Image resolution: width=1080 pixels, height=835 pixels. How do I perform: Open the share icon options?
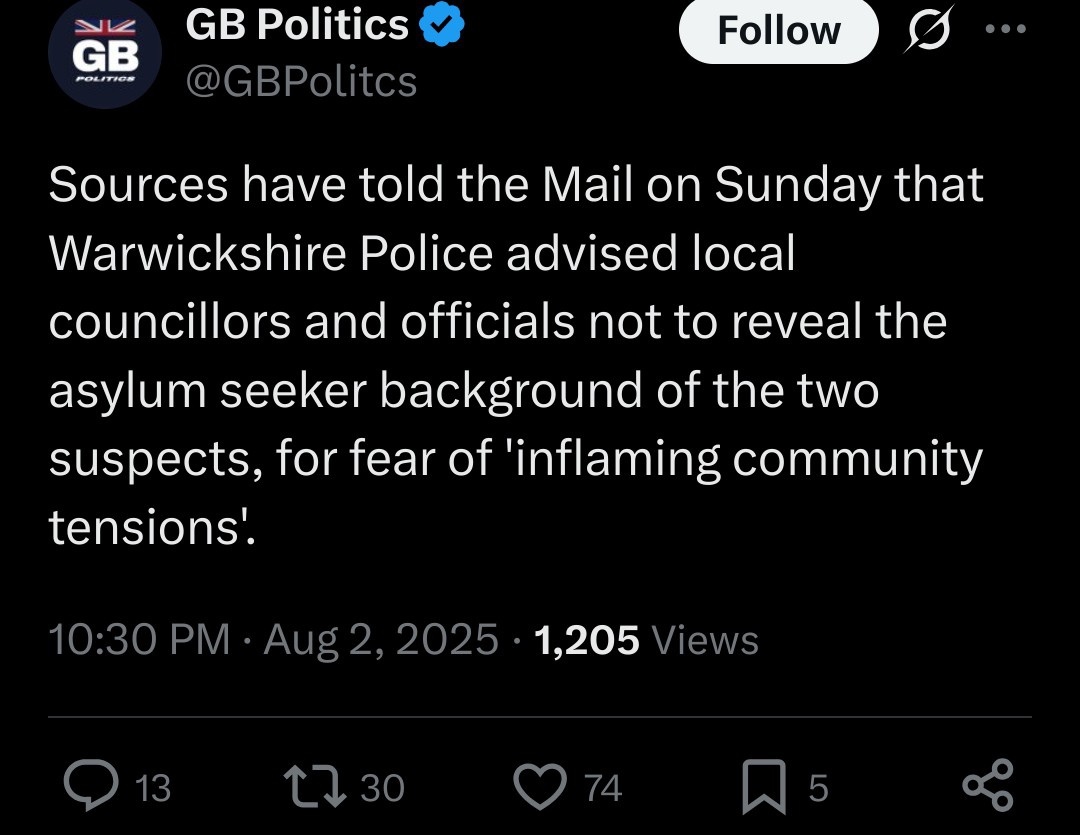(987, 787)
